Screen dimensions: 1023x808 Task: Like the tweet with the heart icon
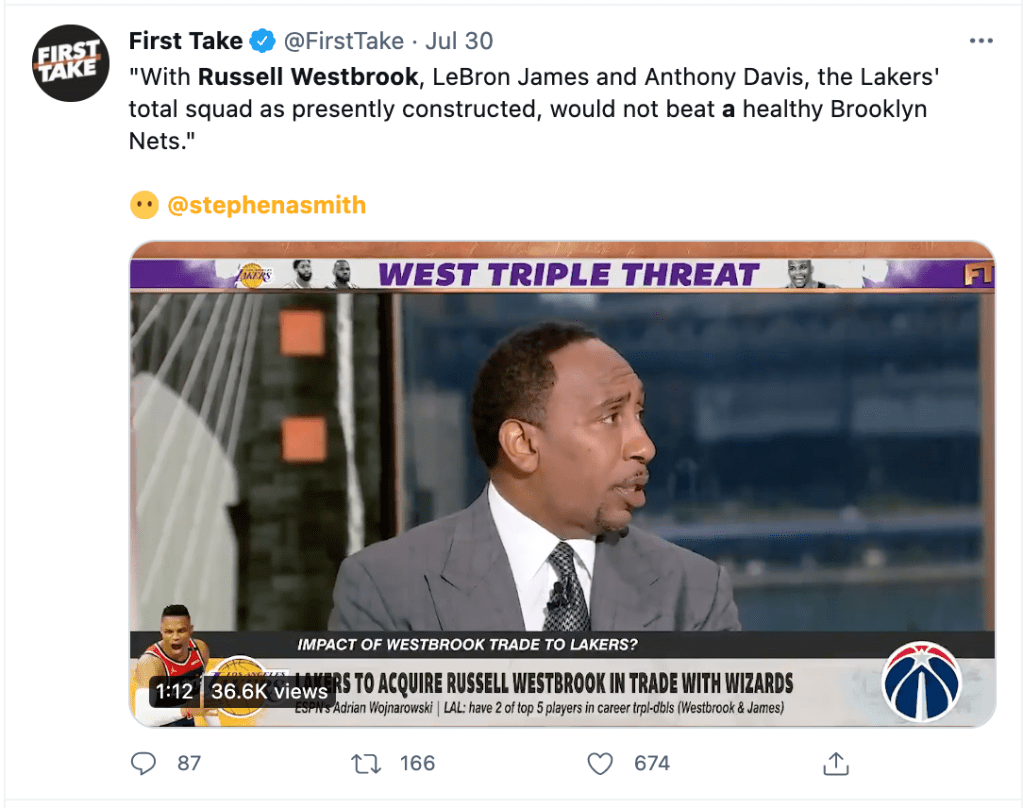click(599, 764)
